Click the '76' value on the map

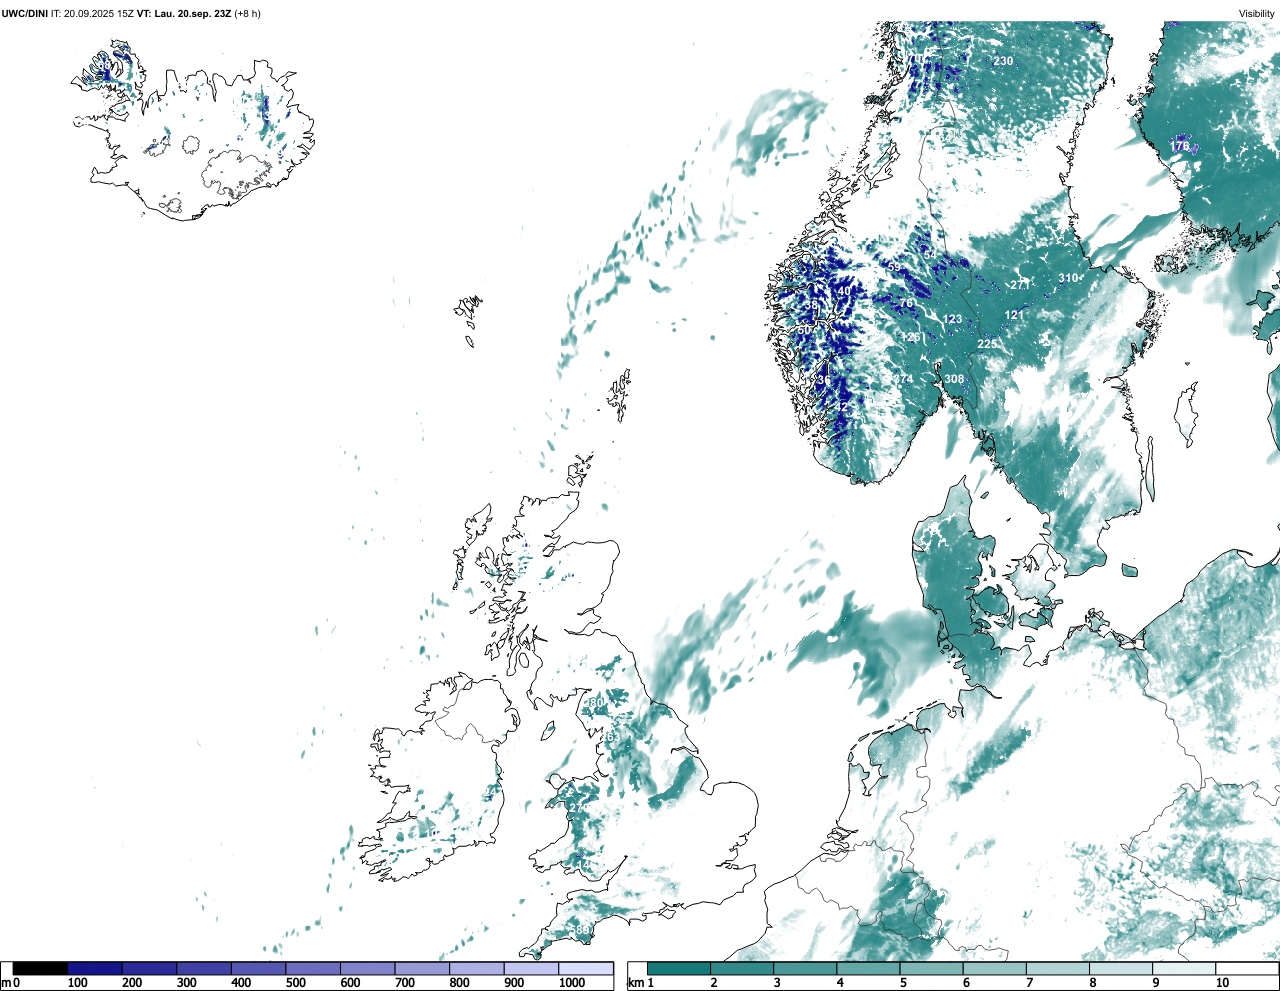(x=906, y=304)
